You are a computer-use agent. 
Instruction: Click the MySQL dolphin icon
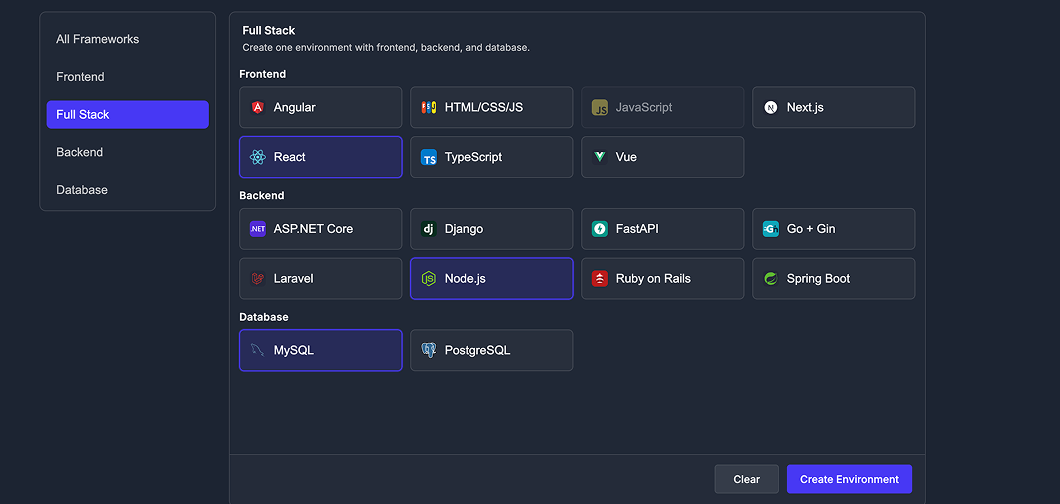pyautogui.click(x=257, y=350)
